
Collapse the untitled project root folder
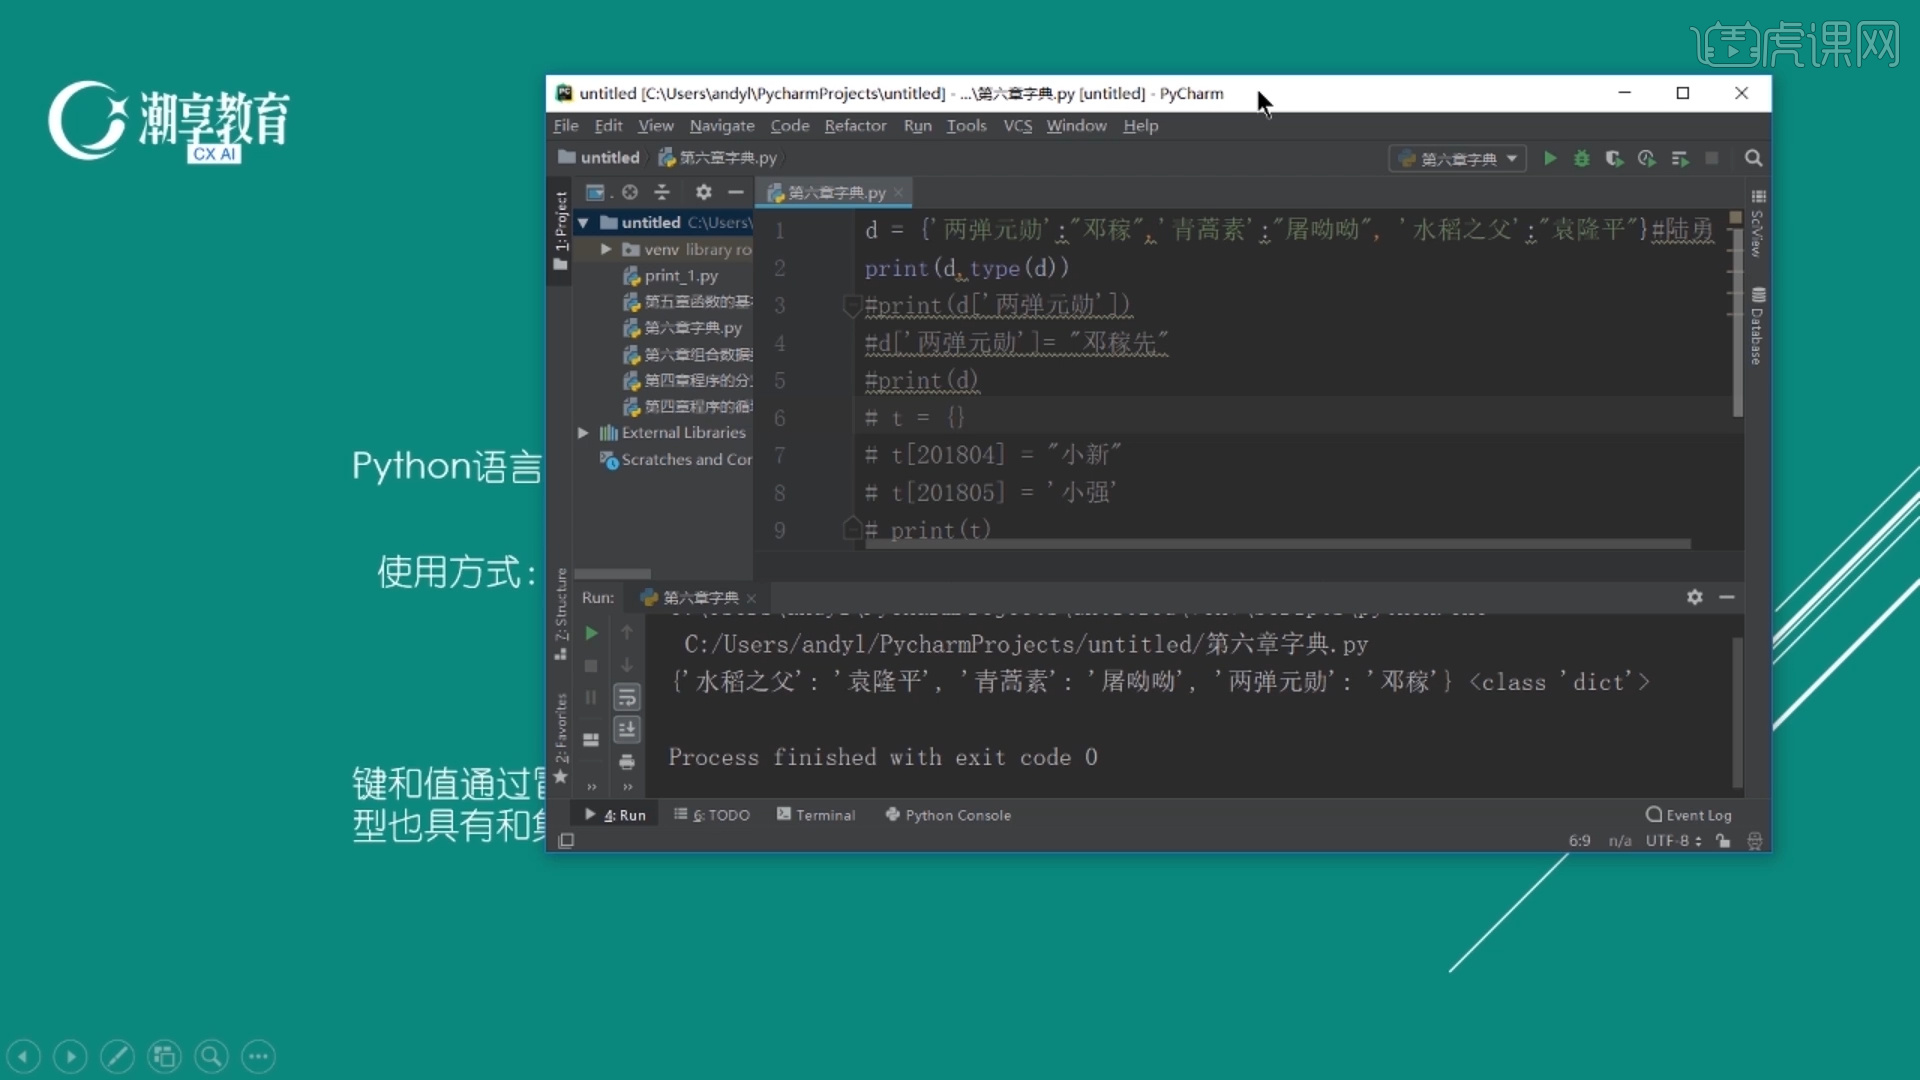pyautogui.click(x=583, y=223)
